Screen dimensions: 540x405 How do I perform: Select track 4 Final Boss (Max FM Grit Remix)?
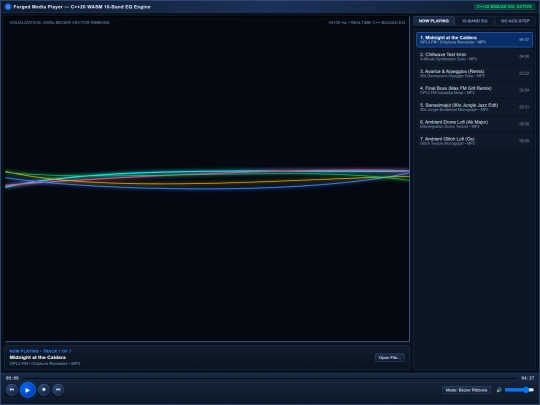tap(474, 90)
